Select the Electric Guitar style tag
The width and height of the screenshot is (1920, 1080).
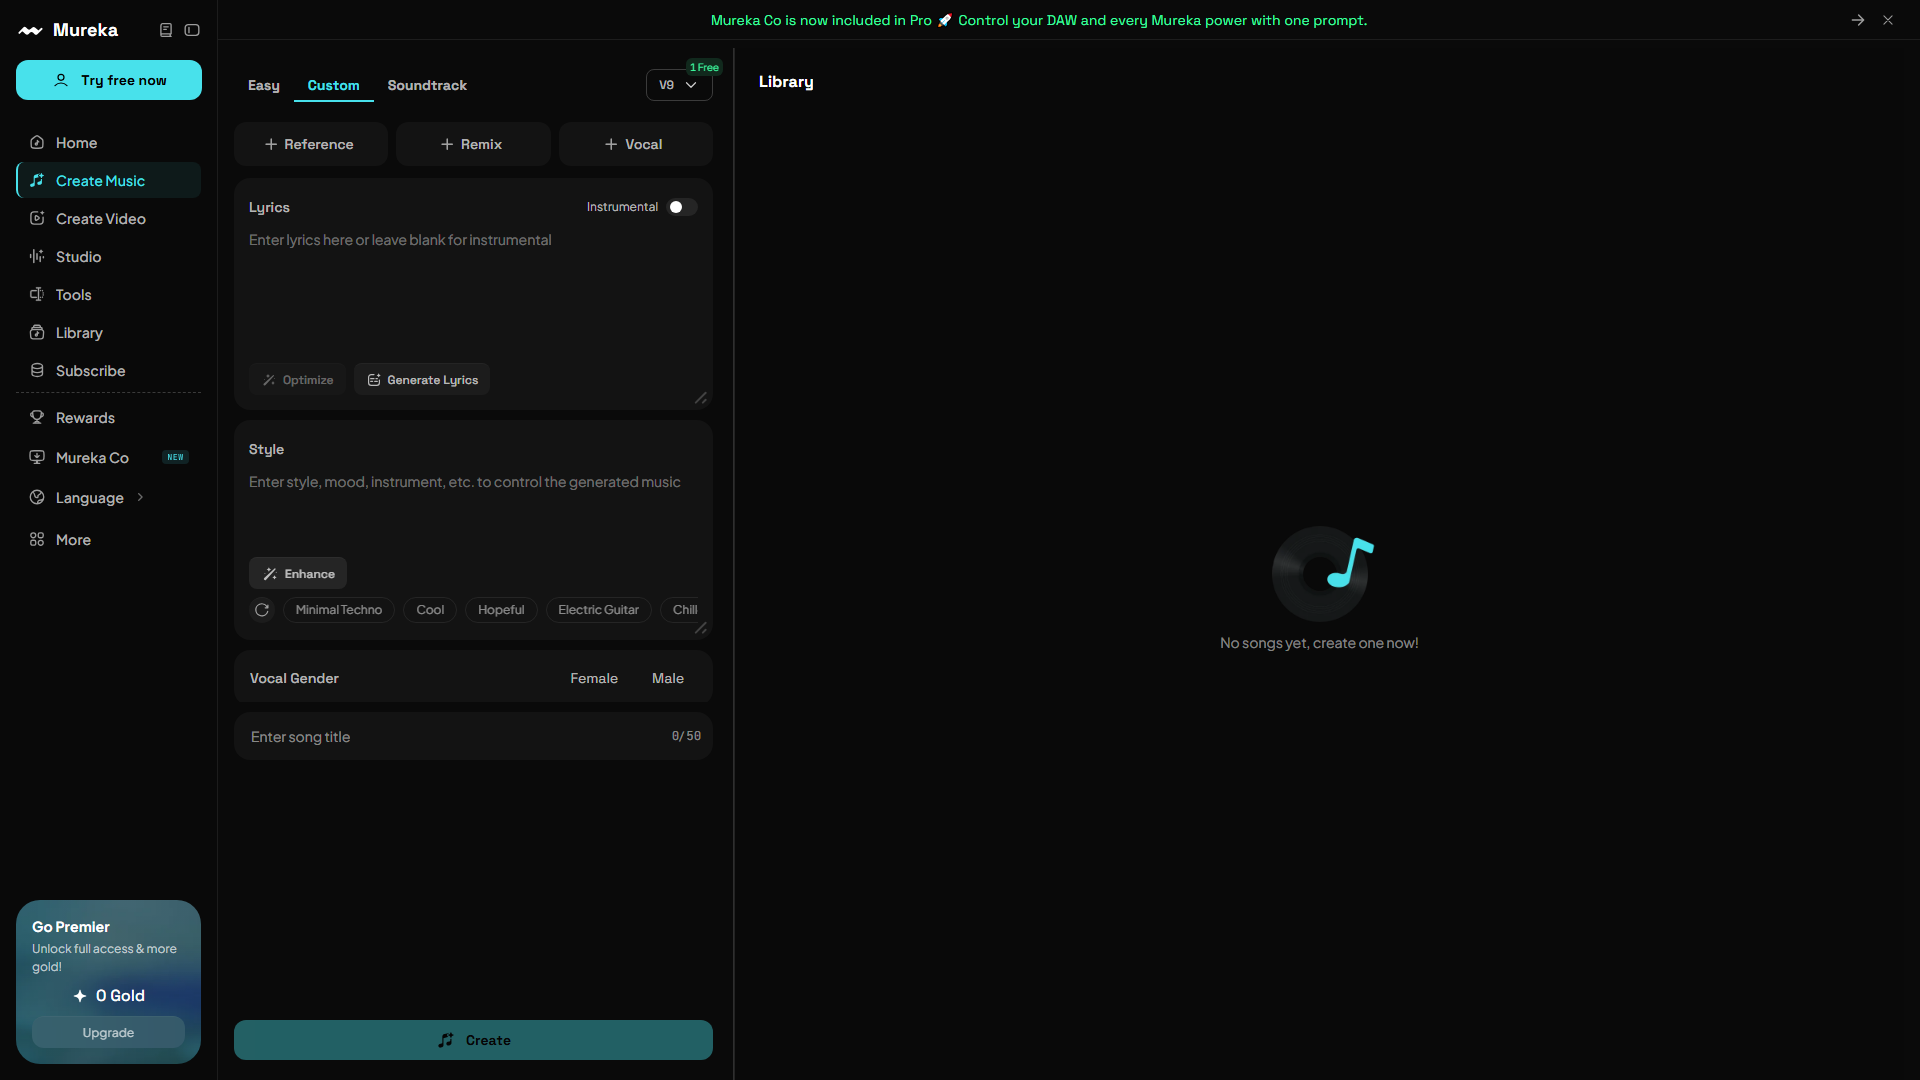598,610
